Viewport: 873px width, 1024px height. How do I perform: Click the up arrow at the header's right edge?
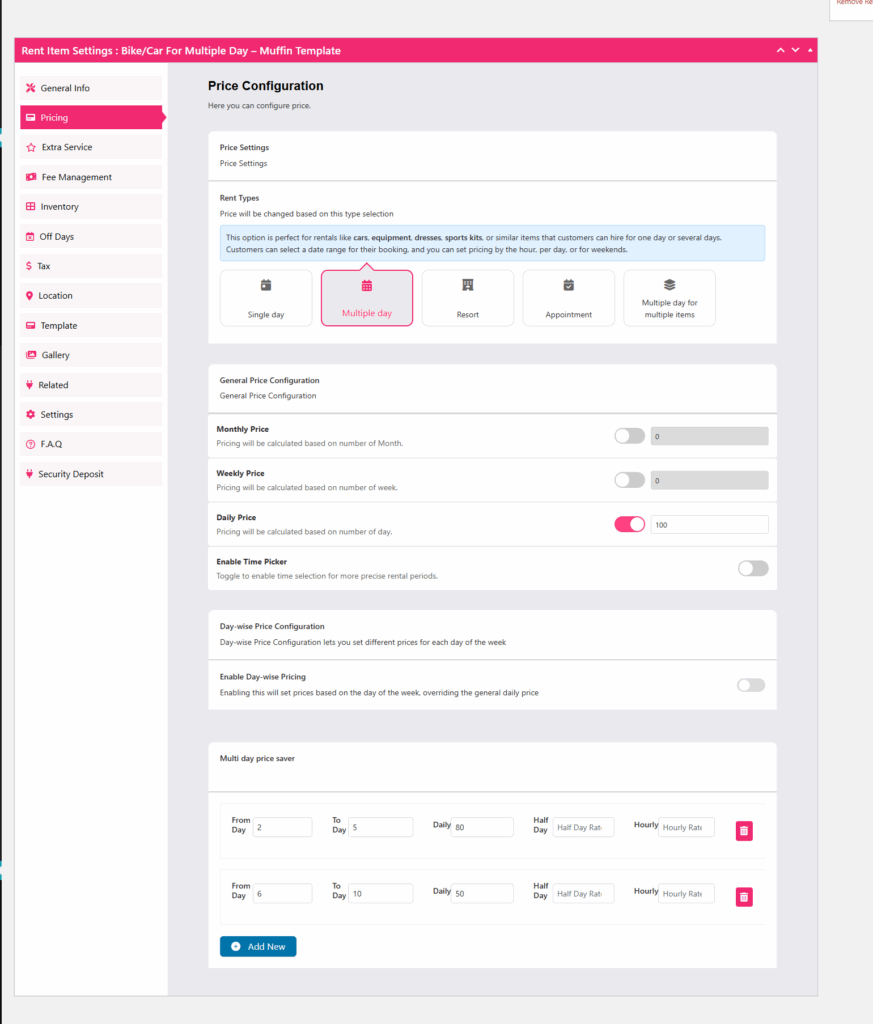coord(810,49)
